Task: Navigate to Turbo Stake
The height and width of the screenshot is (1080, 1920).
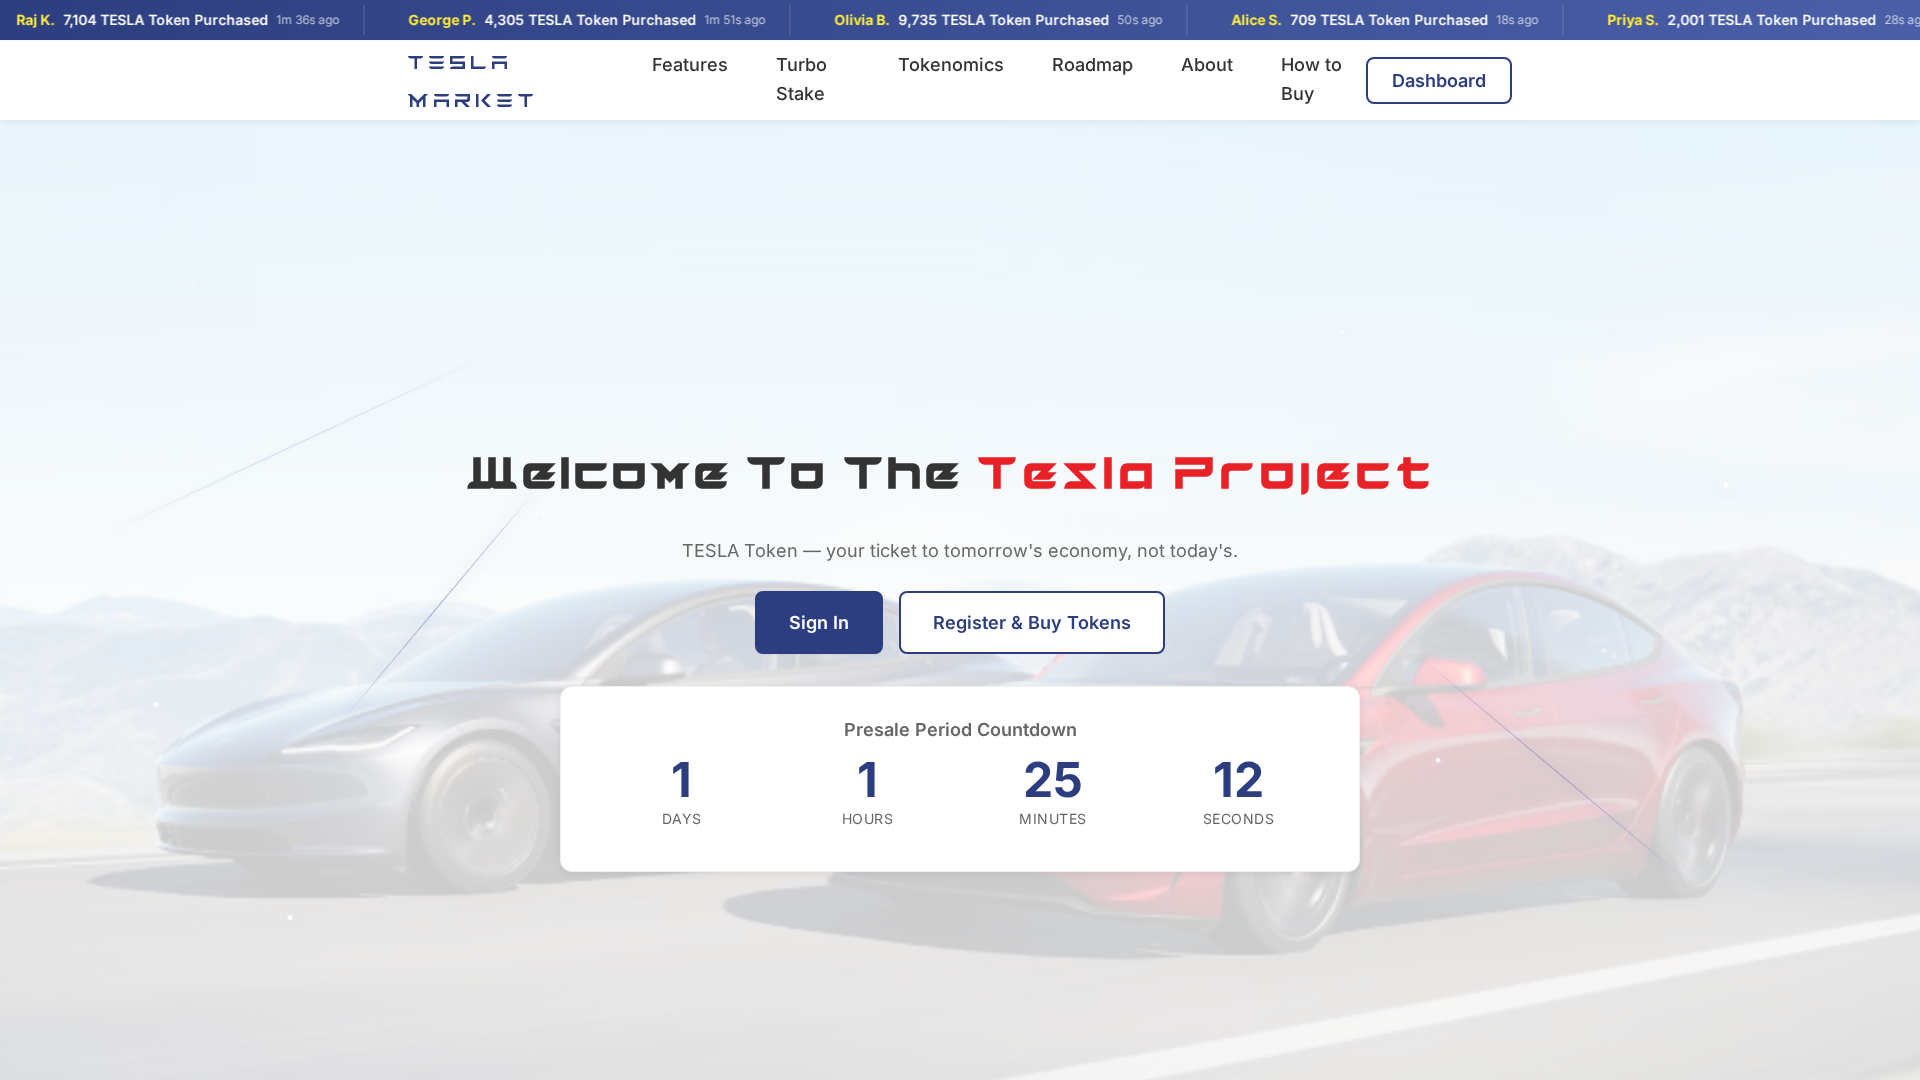Action: pyautogui.click(x=800, y=80)
